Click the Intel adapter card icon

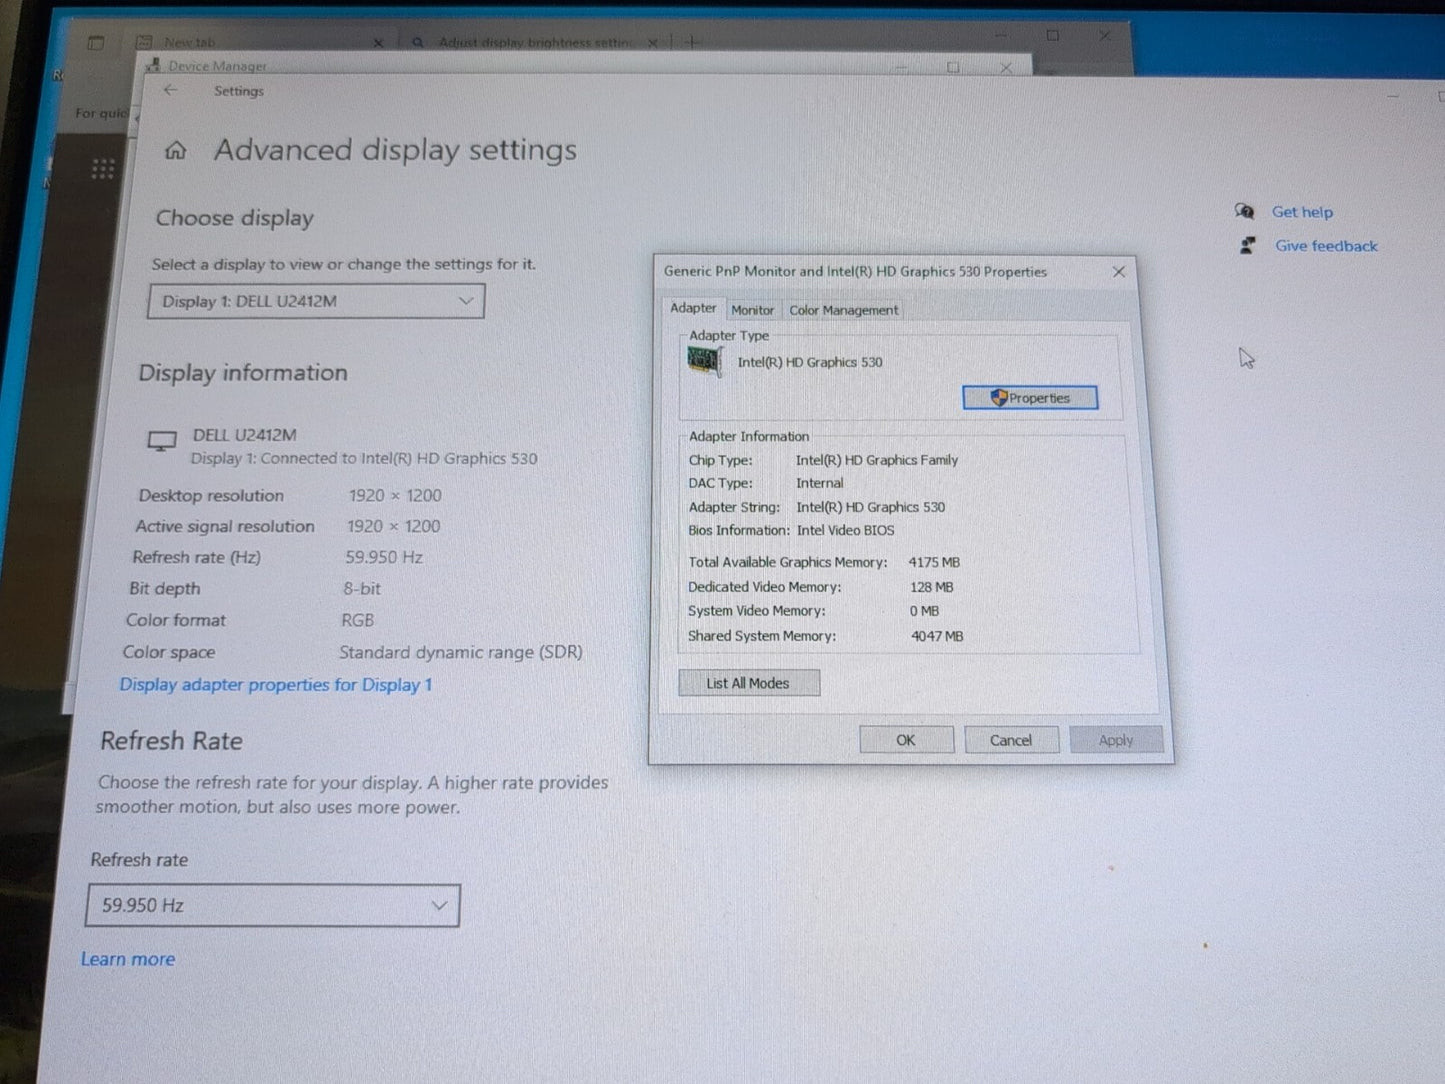[704, 361]
